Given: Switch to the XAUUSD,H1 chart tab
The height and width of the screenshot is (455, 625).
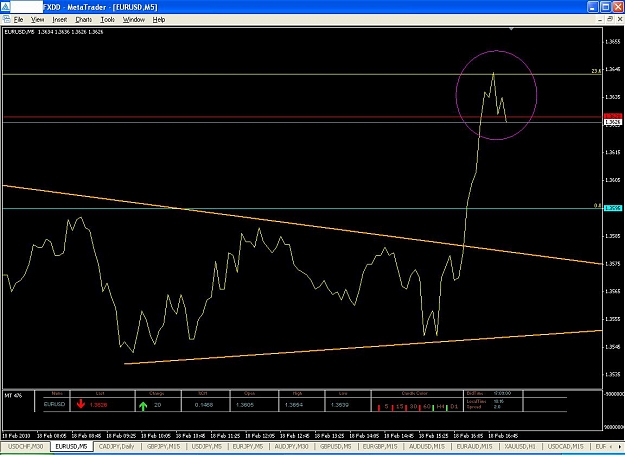Looking at the screenshot, I should point(520,447).
